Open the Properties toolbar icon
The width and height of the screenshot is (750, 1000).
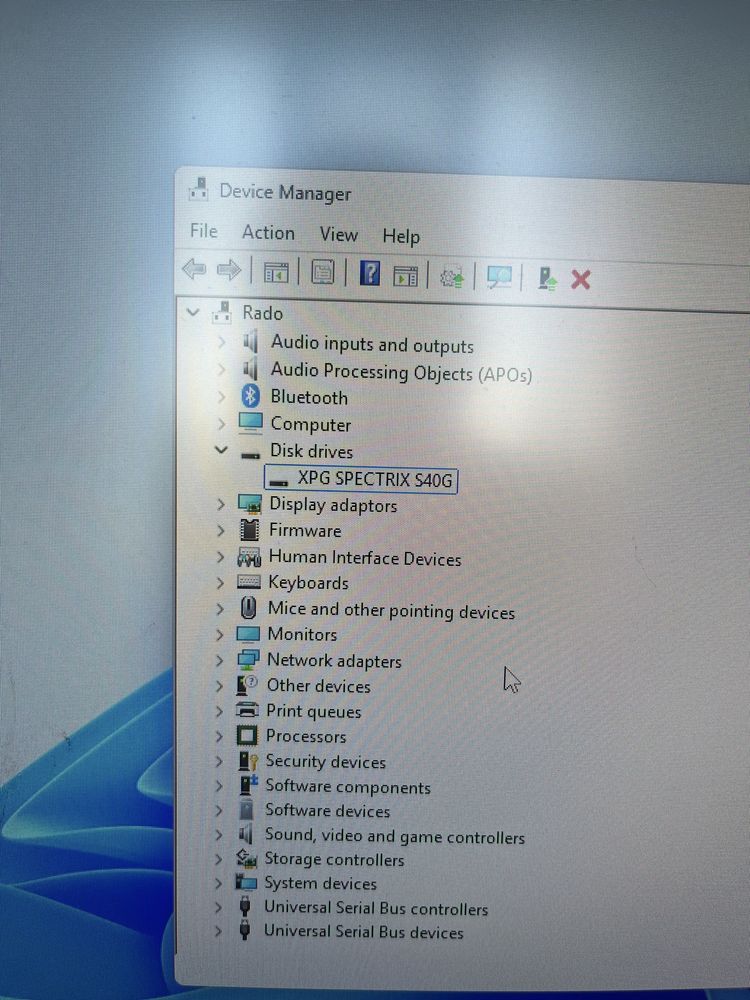pos(323,273)
